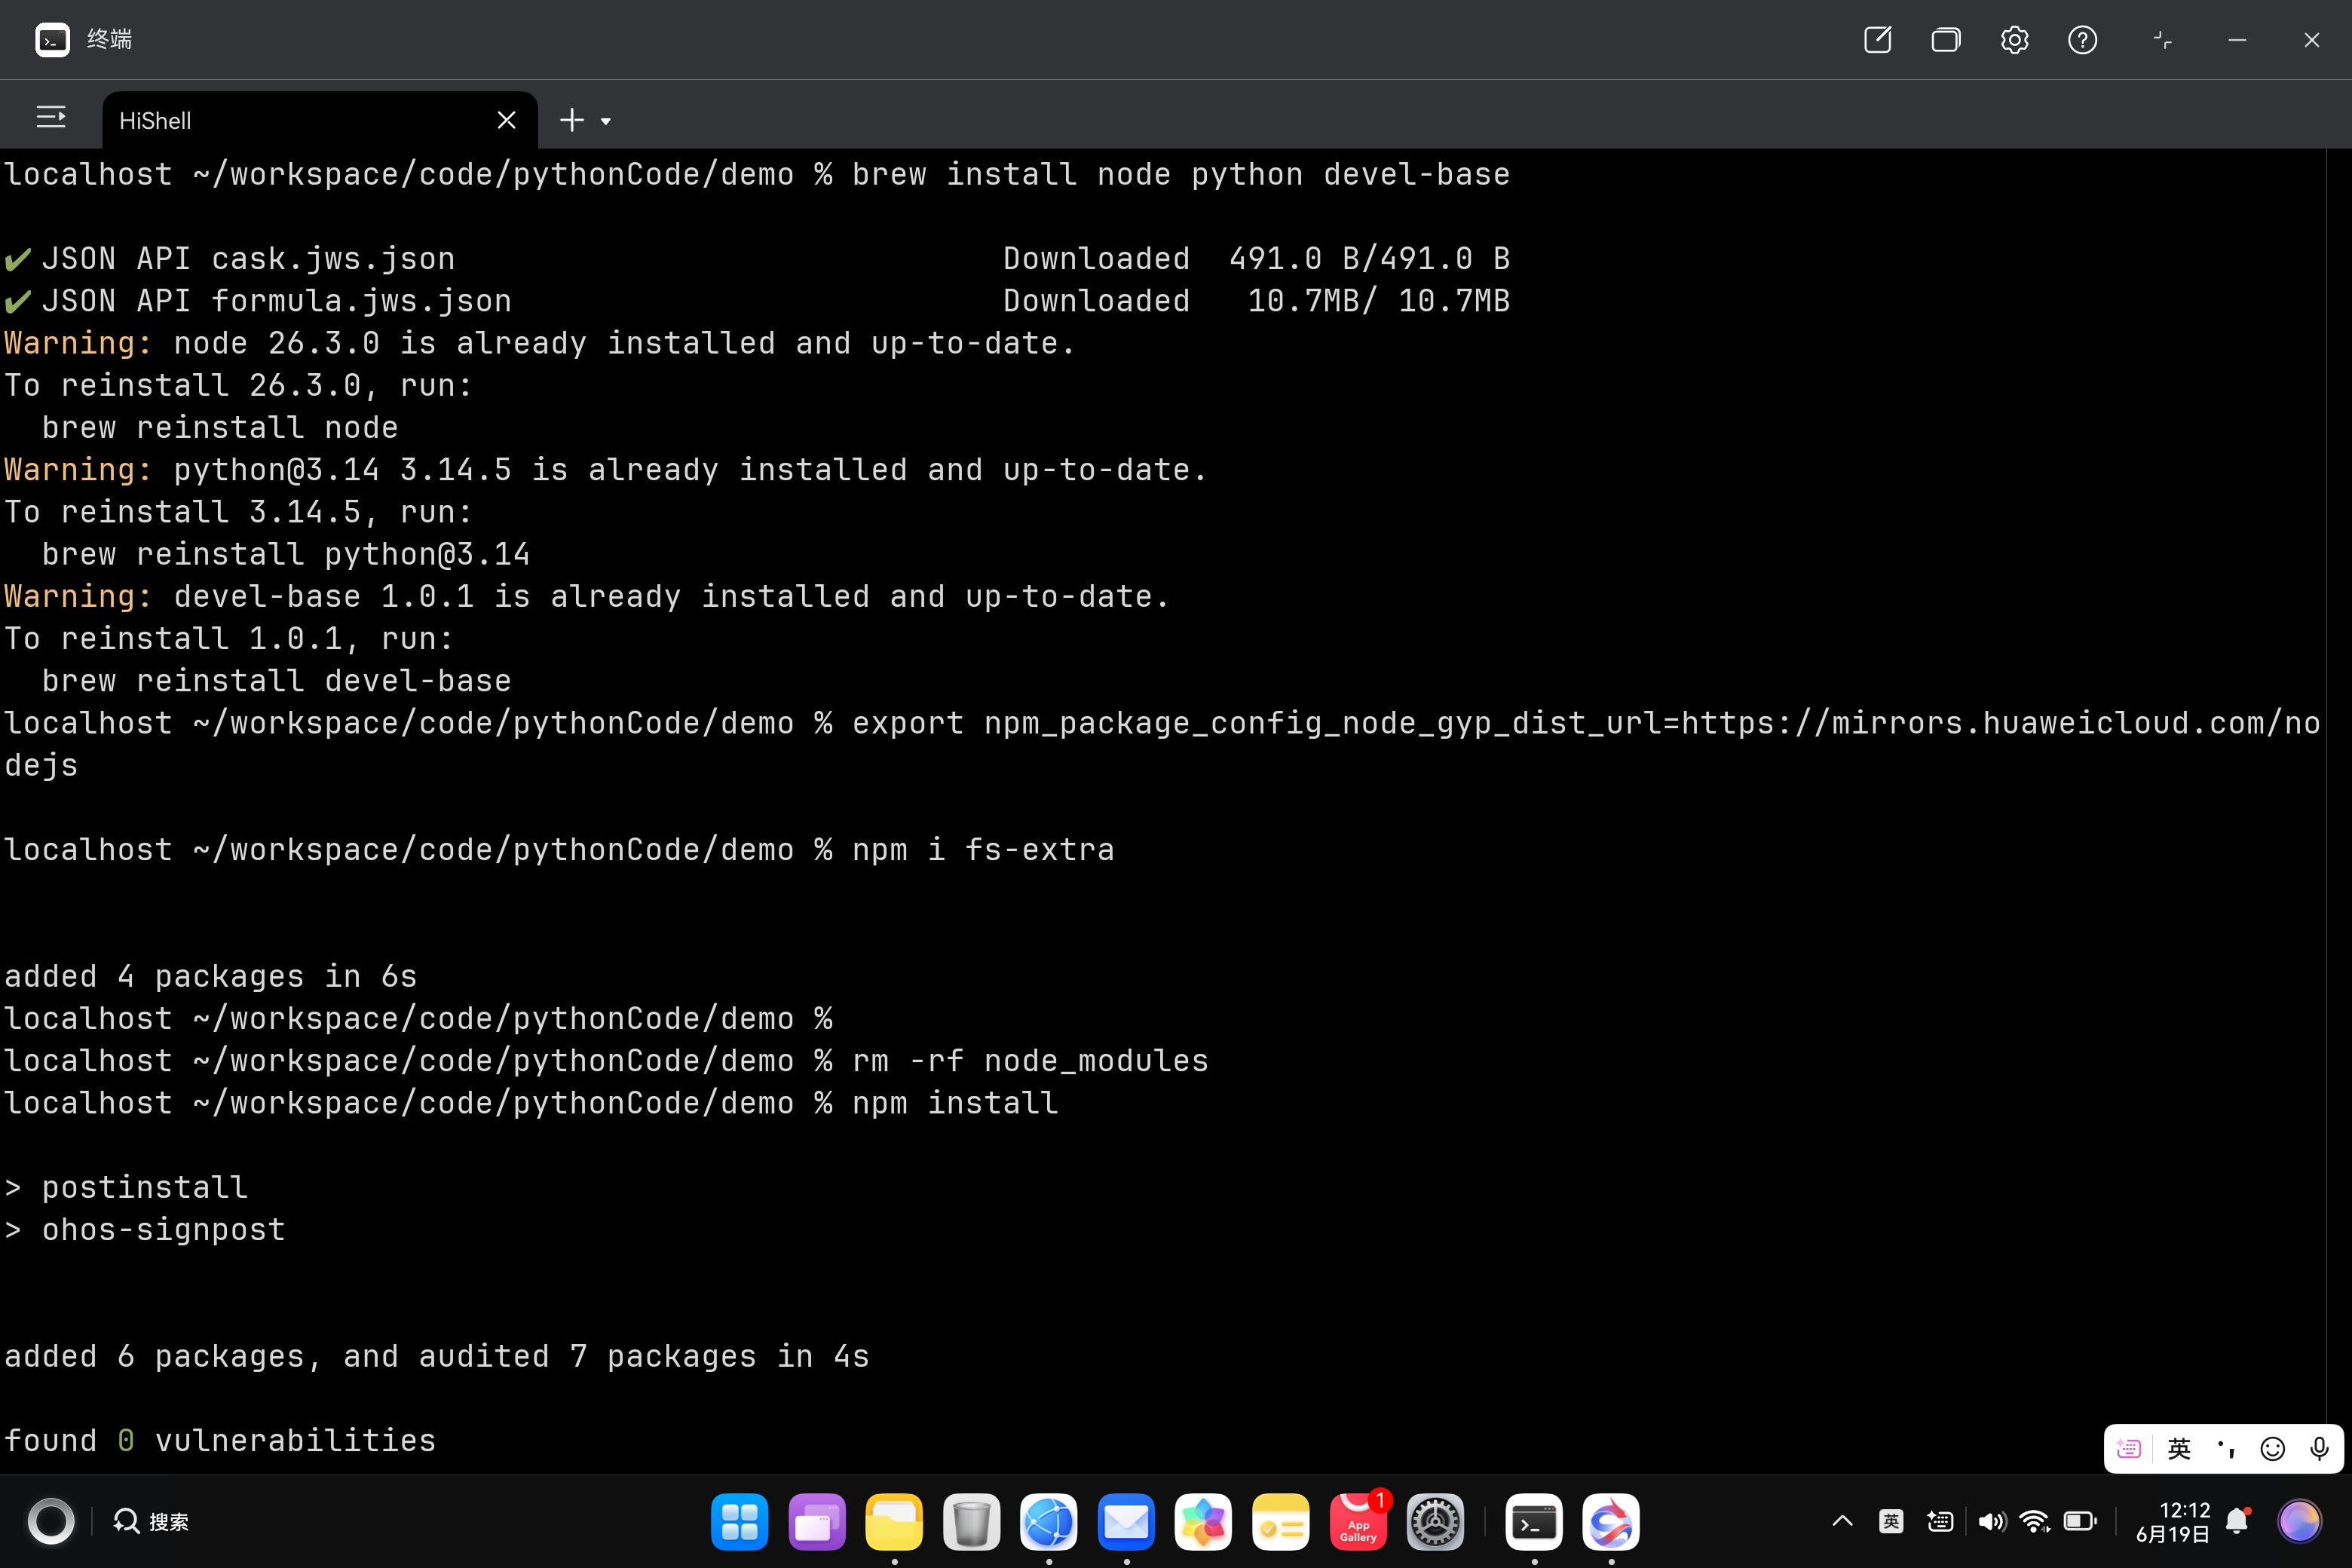Viewport: 2352px width, 1568px height.
Task: Open the assistant orb at taskbar corner
Action: [2299, 1521]
